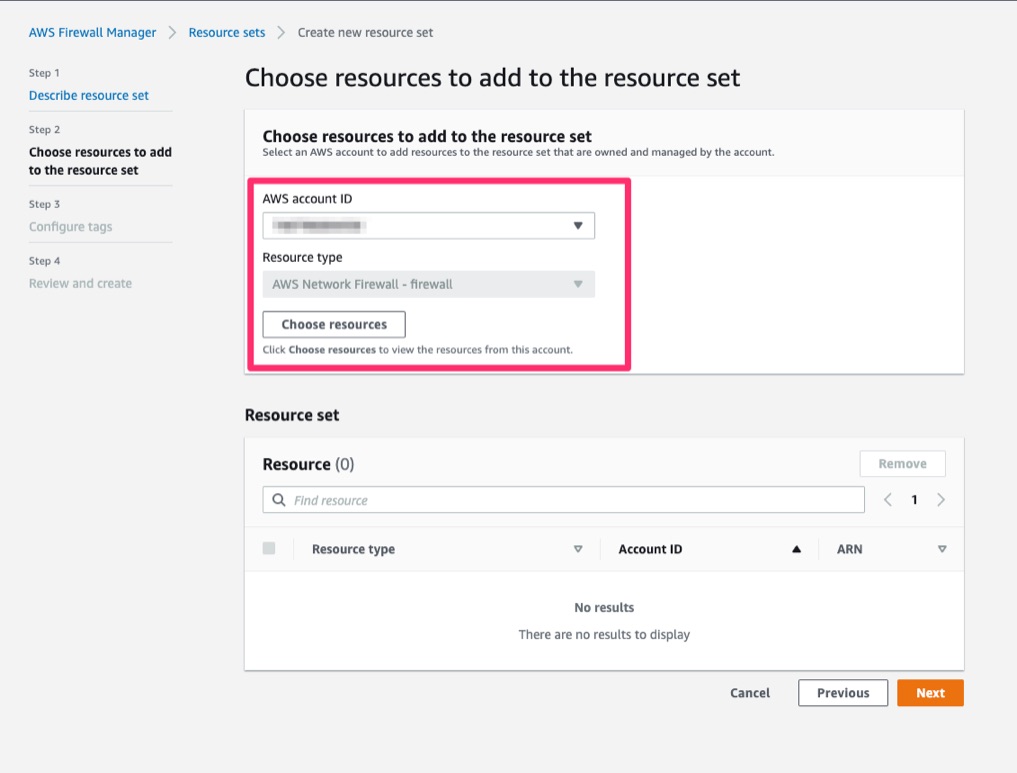Click the Previous button
The image size is (1017, 773).
(843, 693)
